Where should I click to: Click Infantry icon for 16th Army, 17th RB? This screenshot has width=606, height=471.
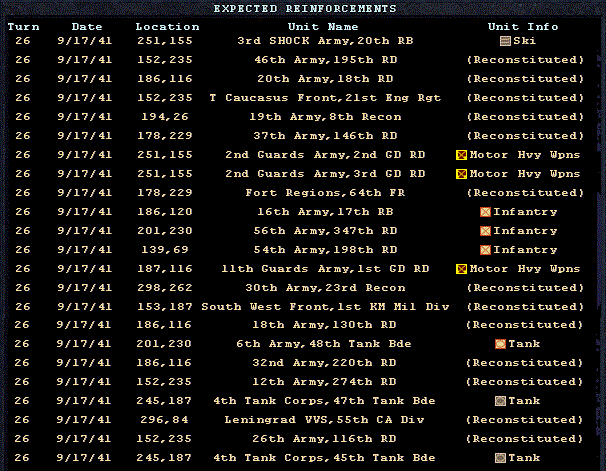[485, 212]
